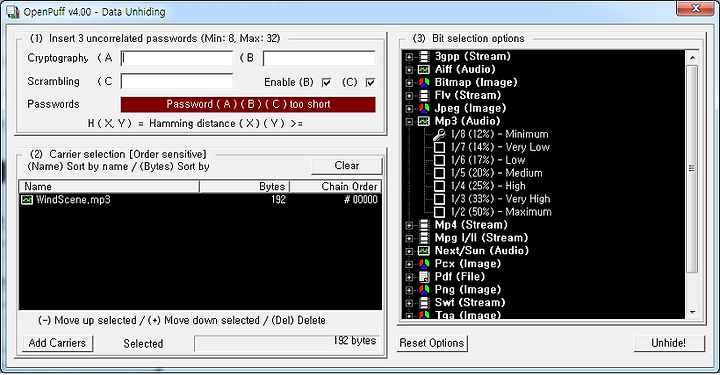
Task: Disable the (C) scrambling password checkbox
Action: 370,82
